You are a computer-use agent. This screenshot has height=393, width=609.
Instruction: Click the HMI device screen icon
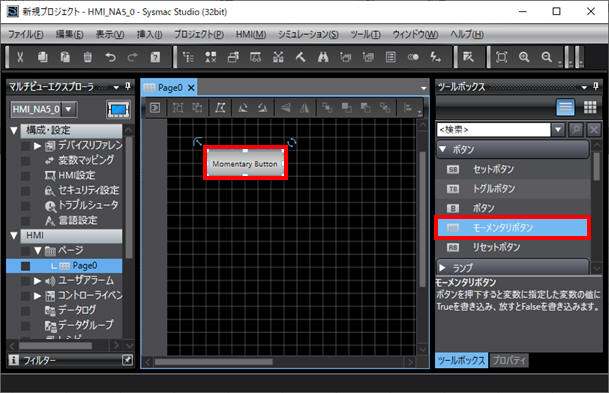[x=118, y=110]
